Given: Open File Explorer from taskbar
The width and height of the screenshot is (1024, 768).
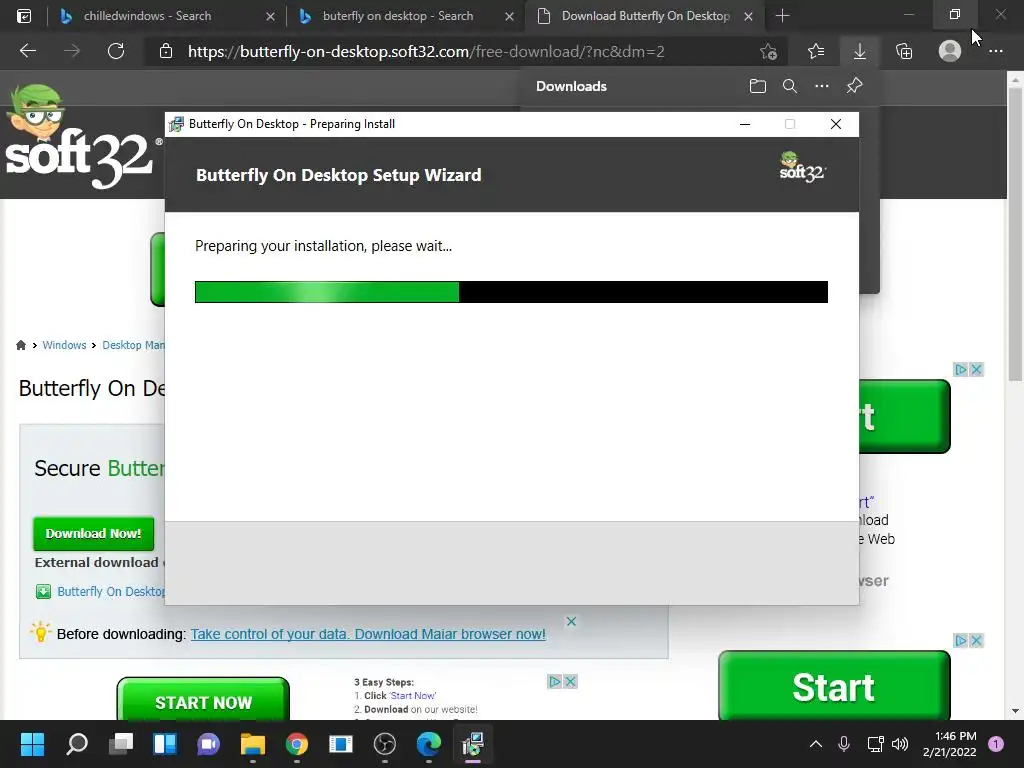Looking at the screenshot, I should [x=253, y=744].
